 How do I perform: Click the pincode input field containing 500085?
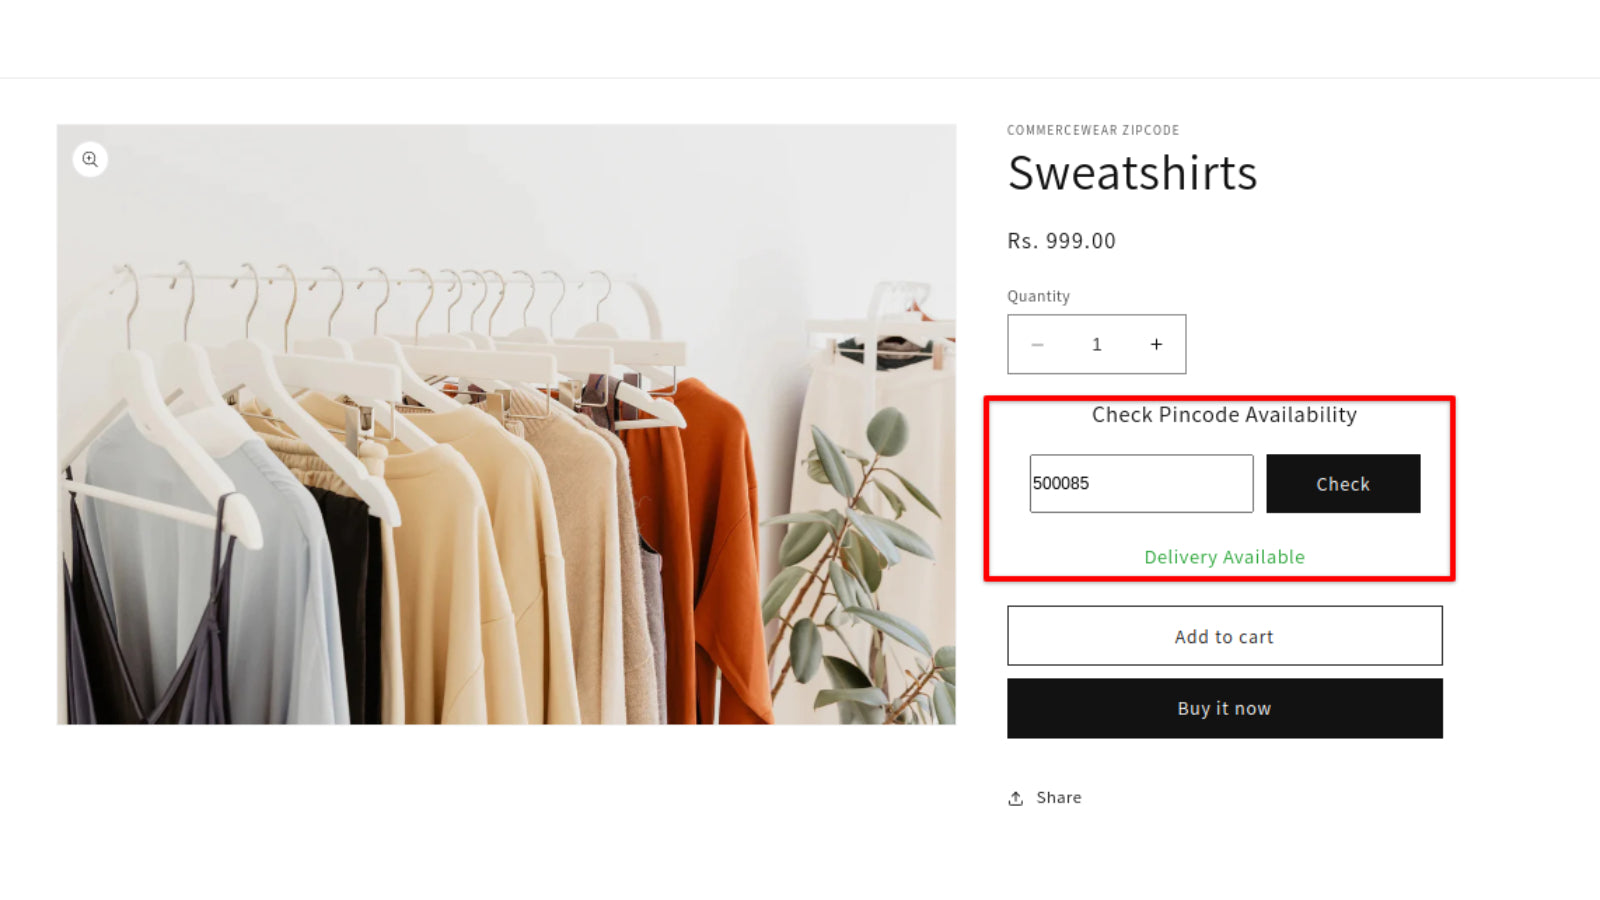point(1140,484)
